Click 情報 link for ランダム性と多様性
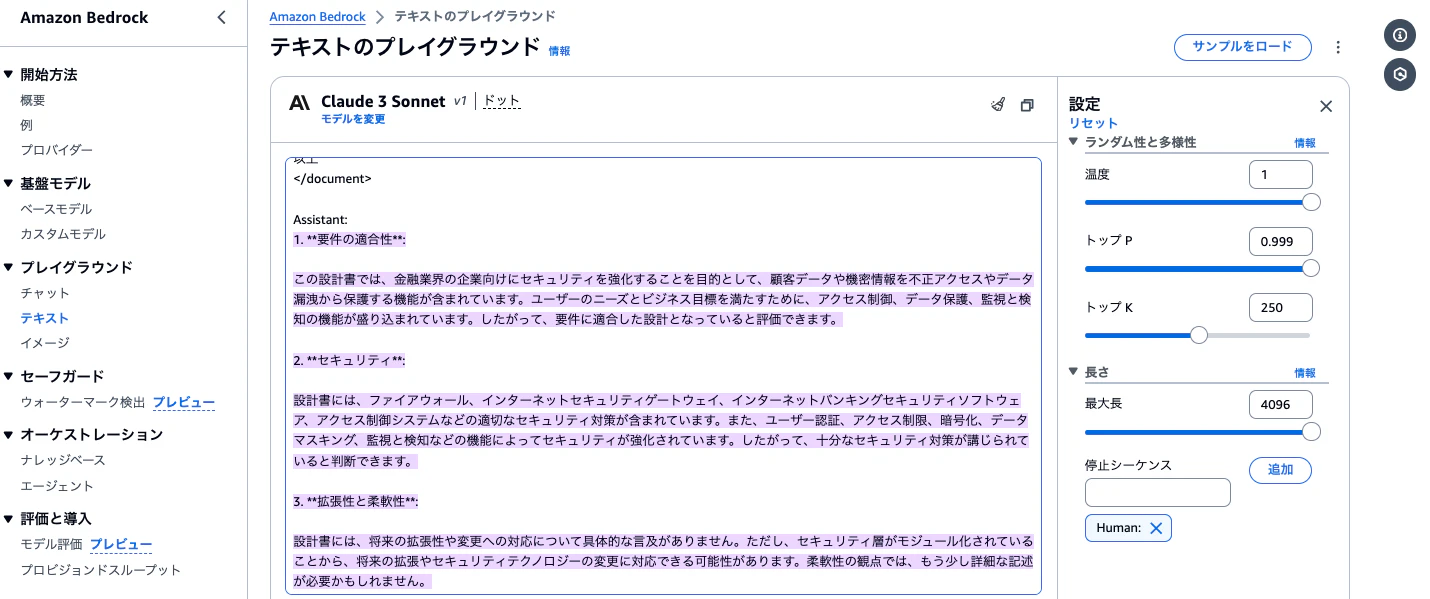The image size is (1430, 599). click(x=1305, y=143)
